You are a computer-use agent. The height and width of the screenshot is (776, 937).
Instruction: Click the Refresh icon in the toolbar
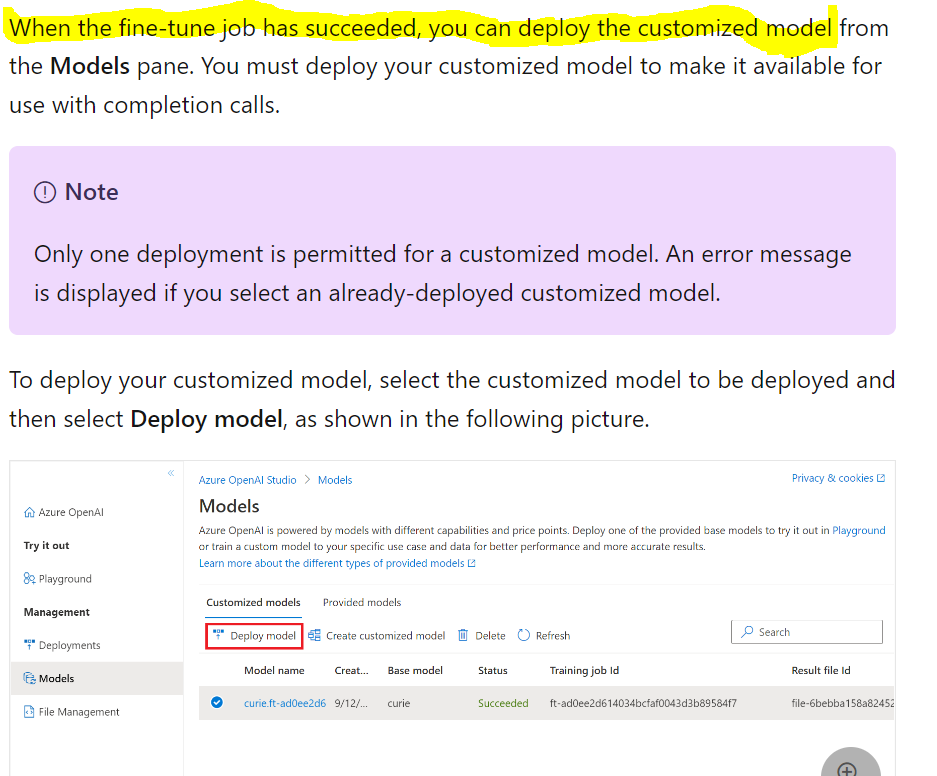(523, 635)
